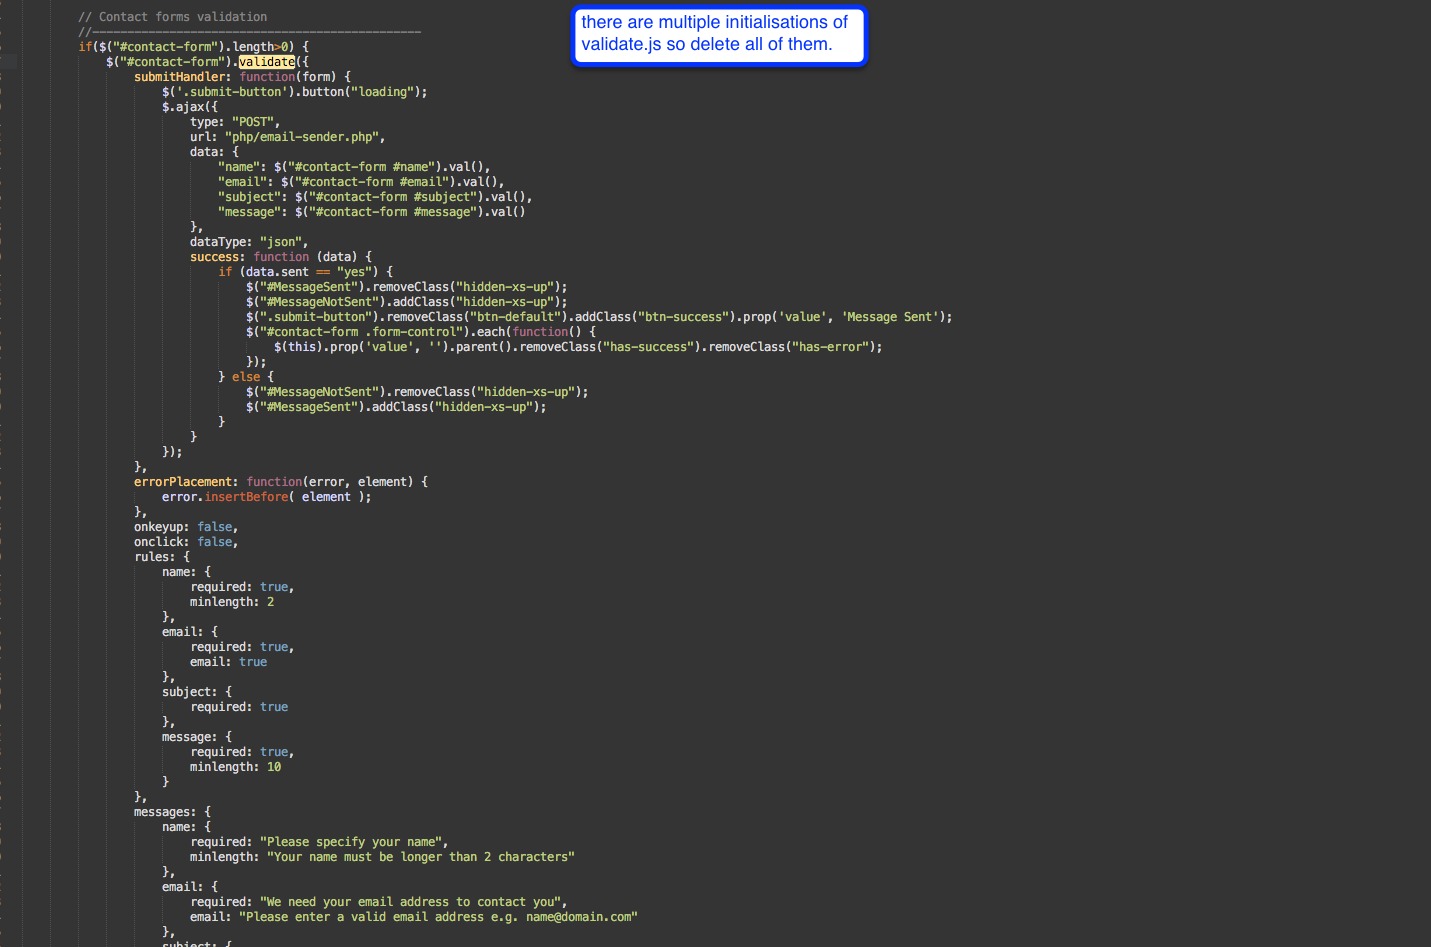Click the minlength value 10
Image resolution: width=1431 pixels, height=947 pixels.
point(274,767)
